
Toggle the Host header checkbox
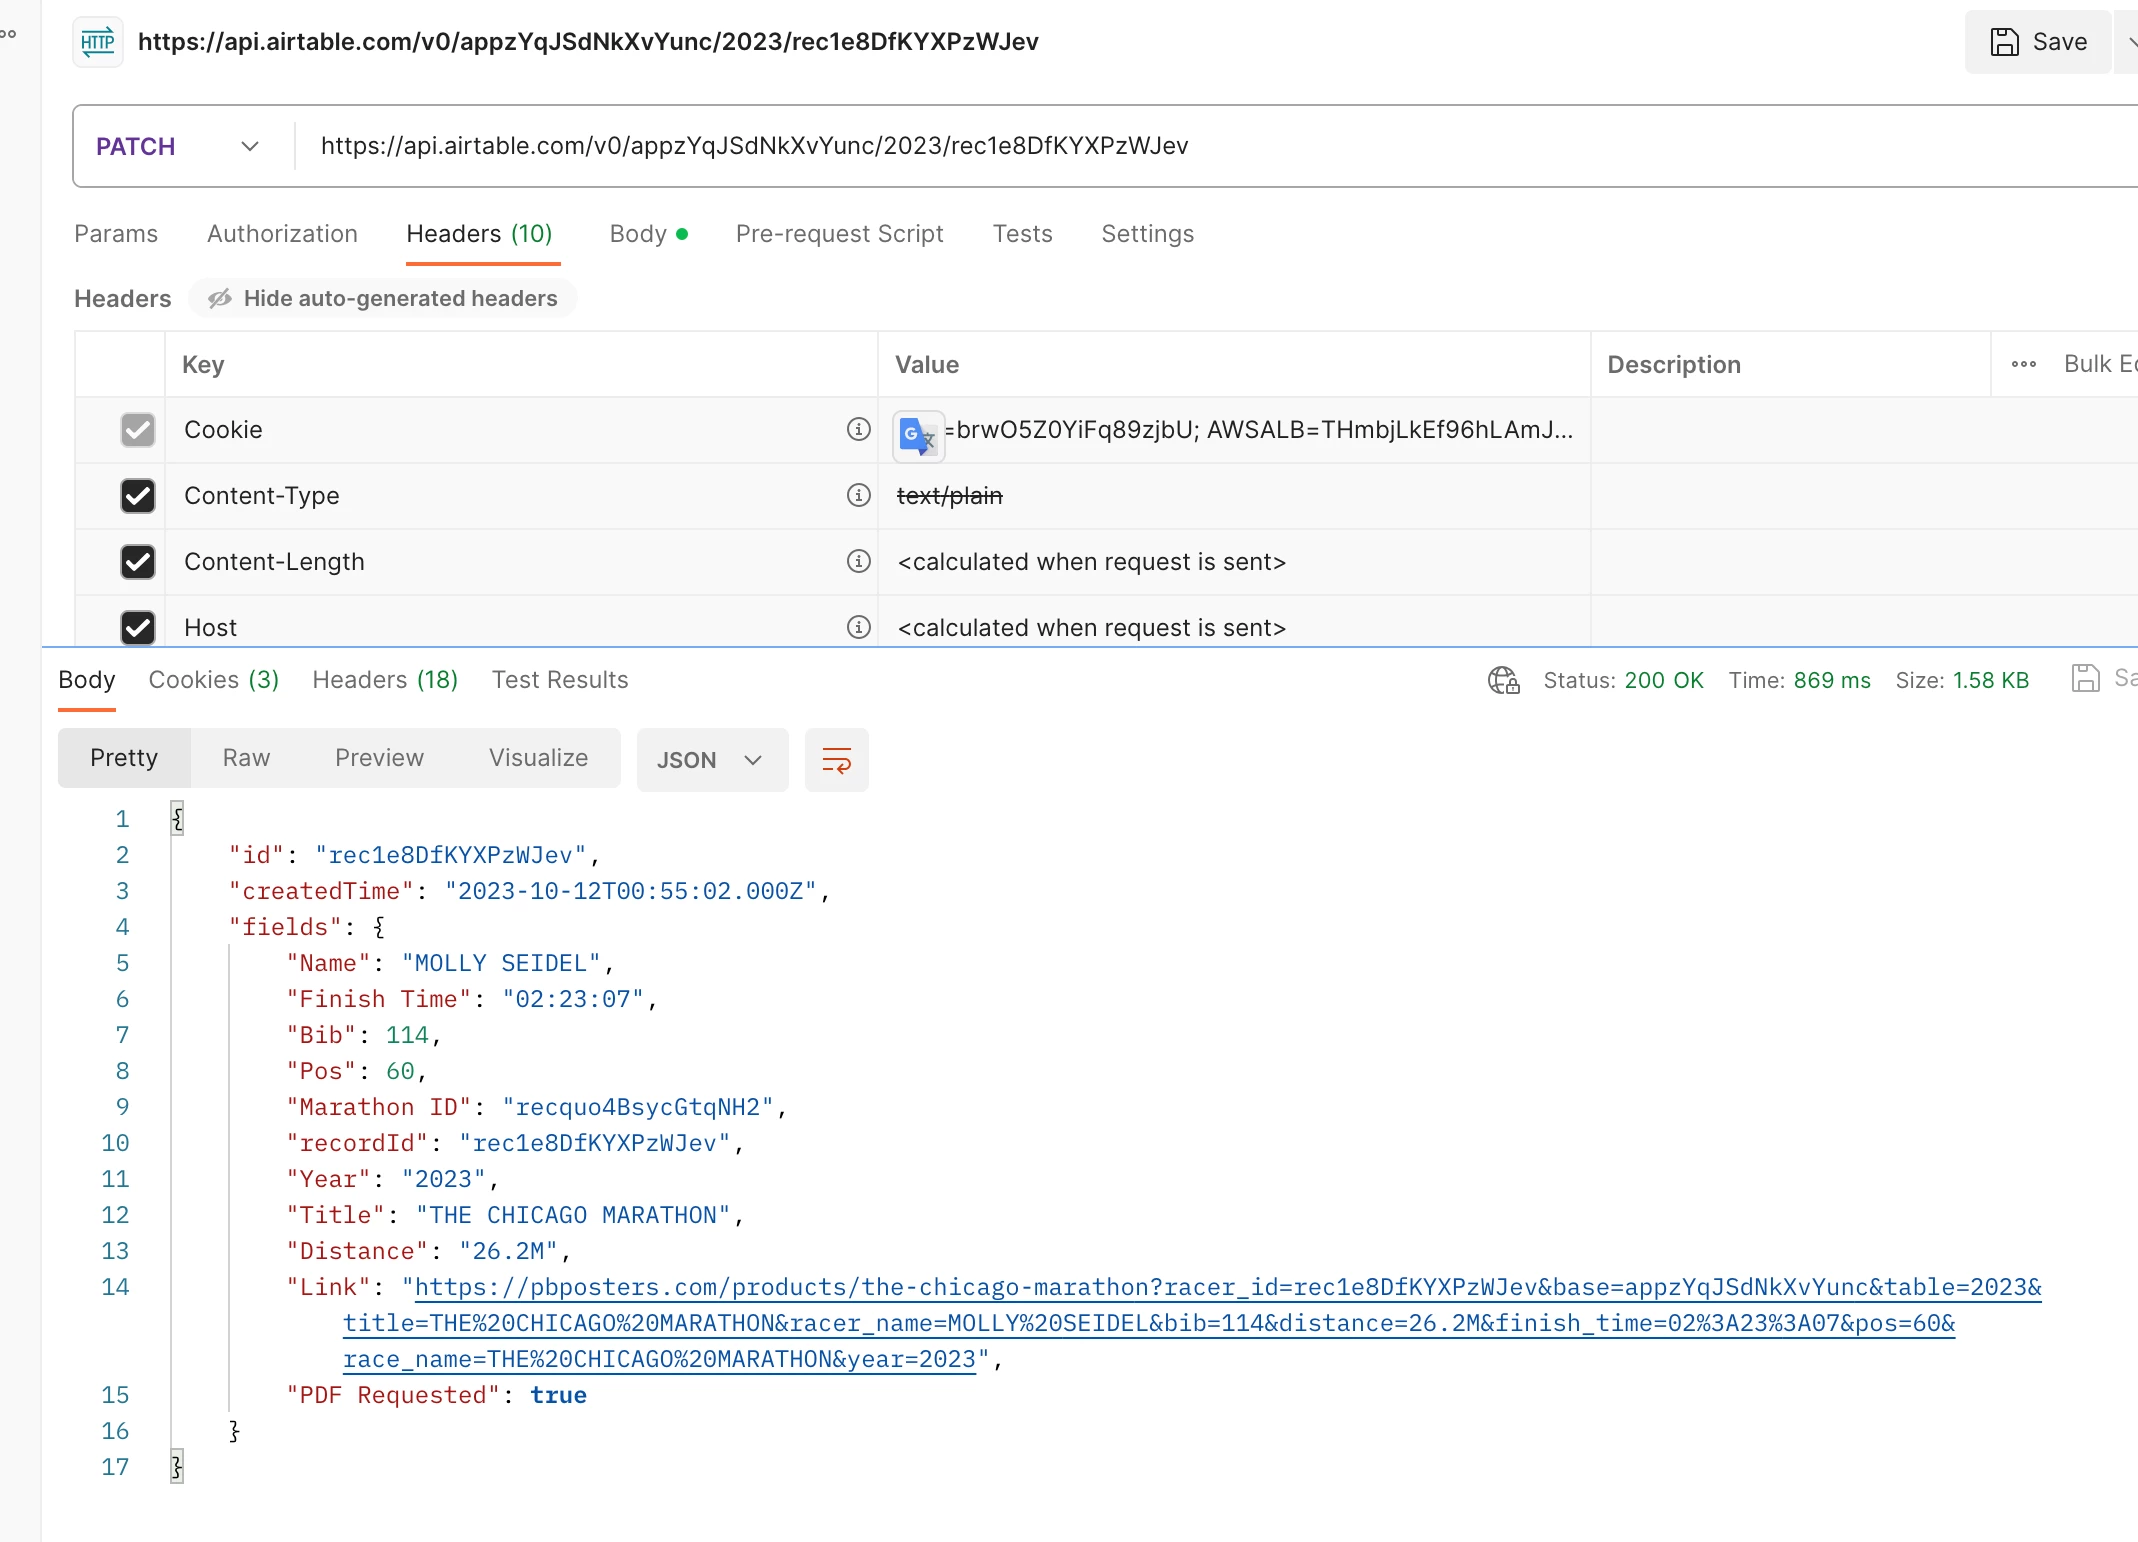138,627
